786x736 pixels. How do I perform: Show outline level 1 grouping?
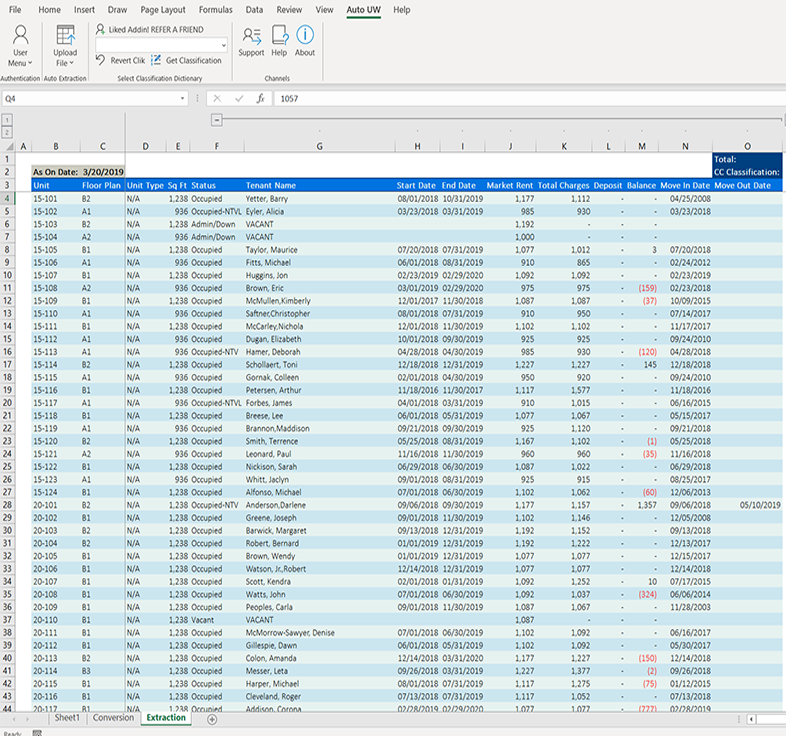tap(8, 119)
